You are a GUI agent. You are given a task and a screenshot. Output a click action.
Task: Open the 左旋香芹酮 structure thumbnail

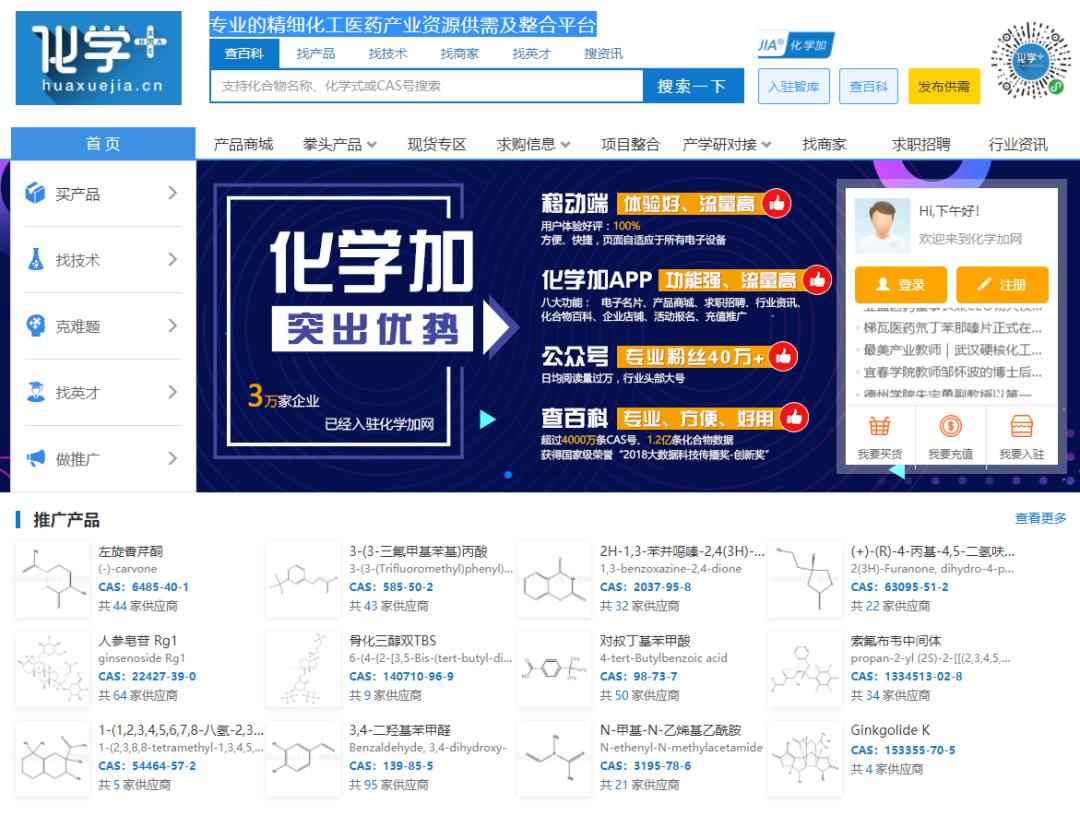[52, 580]
